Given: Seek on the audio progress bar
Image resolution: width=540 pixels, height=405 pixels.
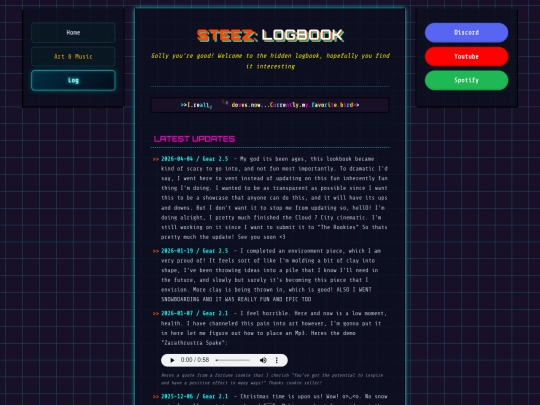Looking at the screenshot, I should [232, 360].
